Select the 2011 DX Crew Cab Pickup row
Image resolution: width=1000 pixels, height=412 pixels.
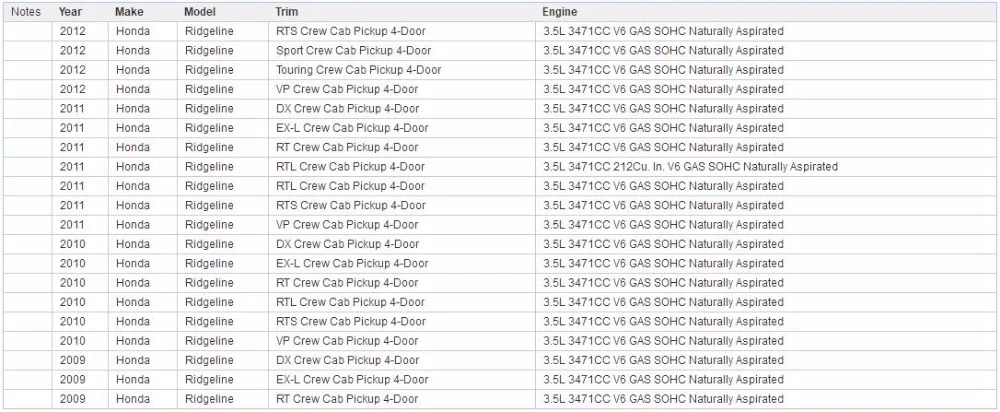500,108
